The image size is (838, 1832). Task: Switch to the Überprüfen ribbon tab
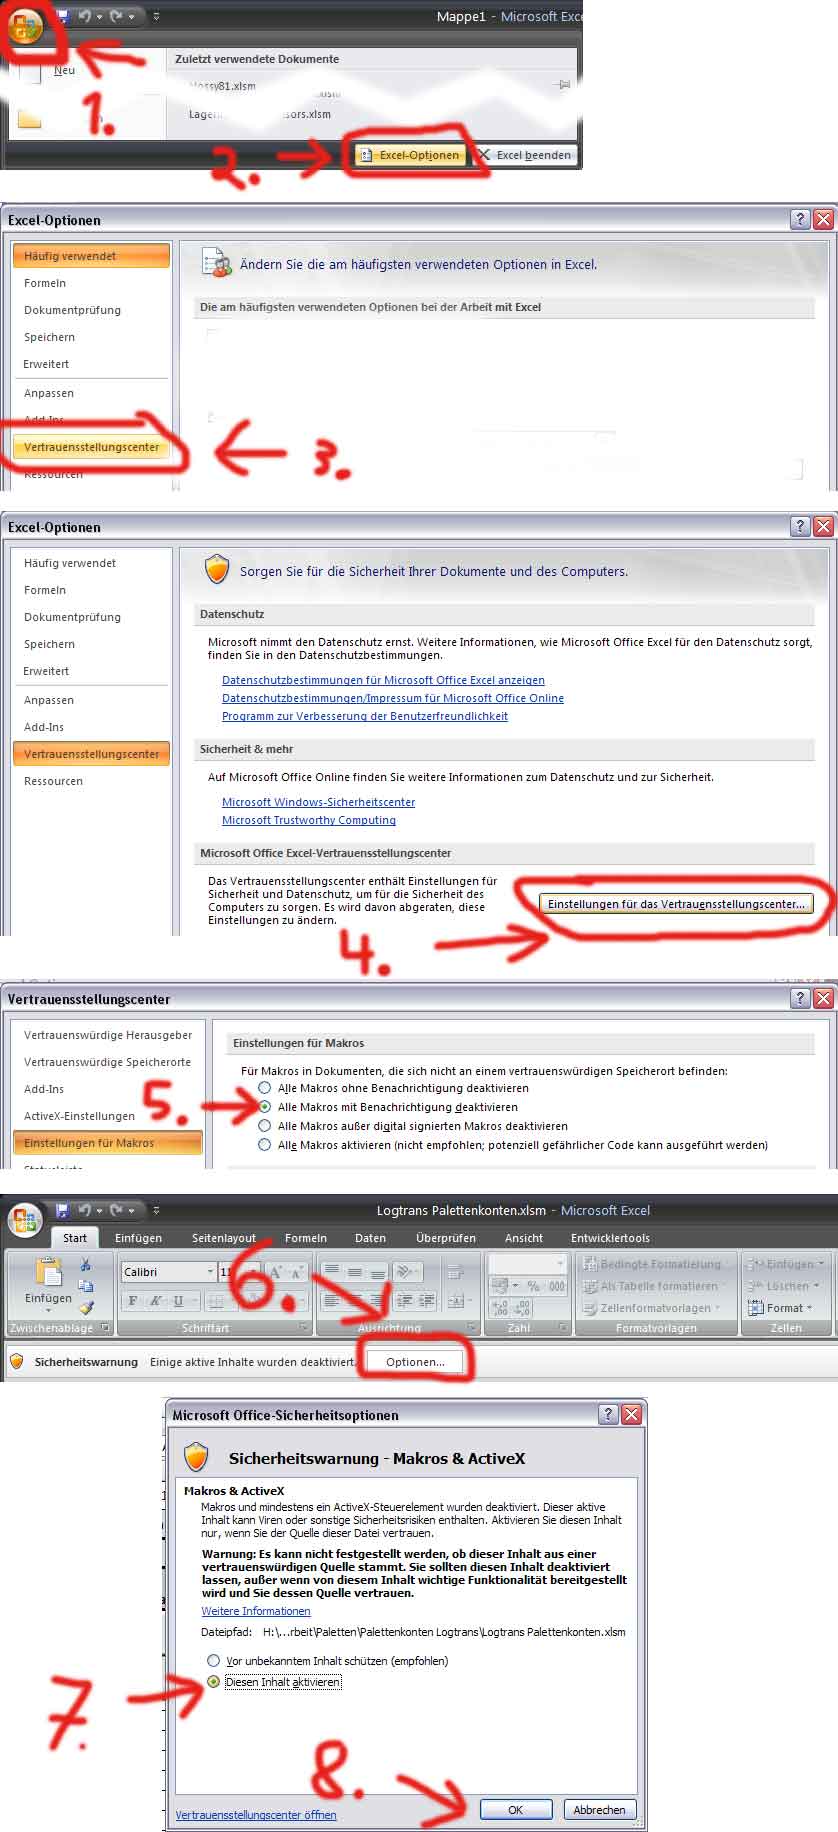pos(446,1238)
